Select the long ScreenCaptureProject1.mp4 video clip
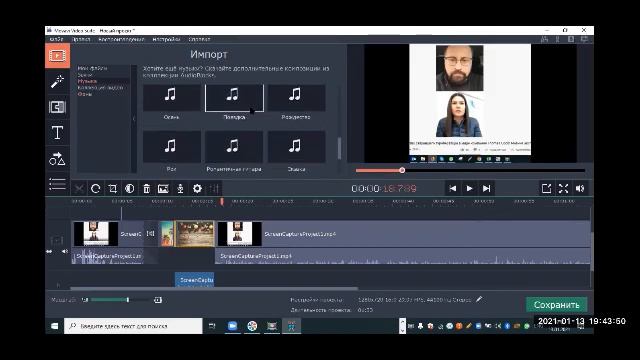 pos(404,234)
